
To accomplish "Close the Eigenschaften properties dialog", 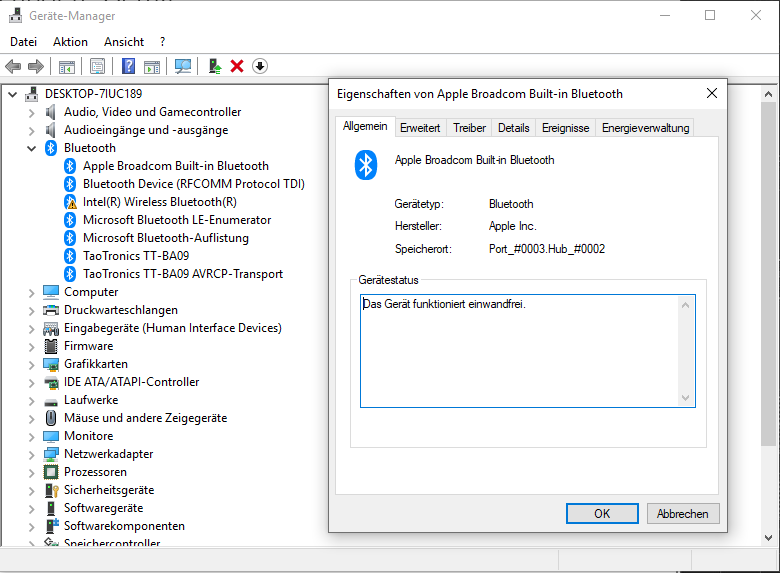I will tap(712, 93).
